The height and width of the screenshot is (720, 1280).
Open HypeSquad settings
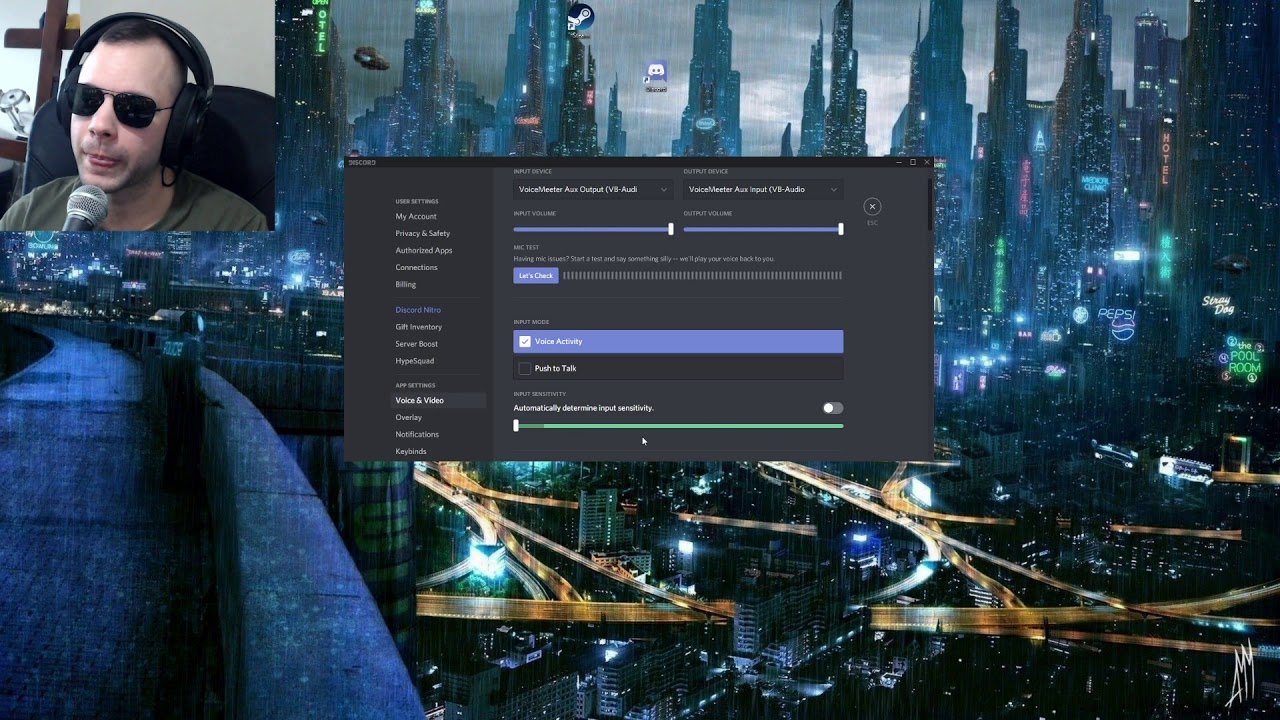pyautogui.click(x=415, y=361)
